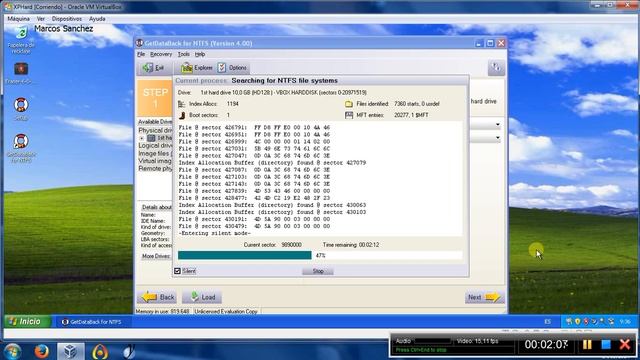
Task: Open the lower dropdown arrow right of dialog
Action: (498, 138)
